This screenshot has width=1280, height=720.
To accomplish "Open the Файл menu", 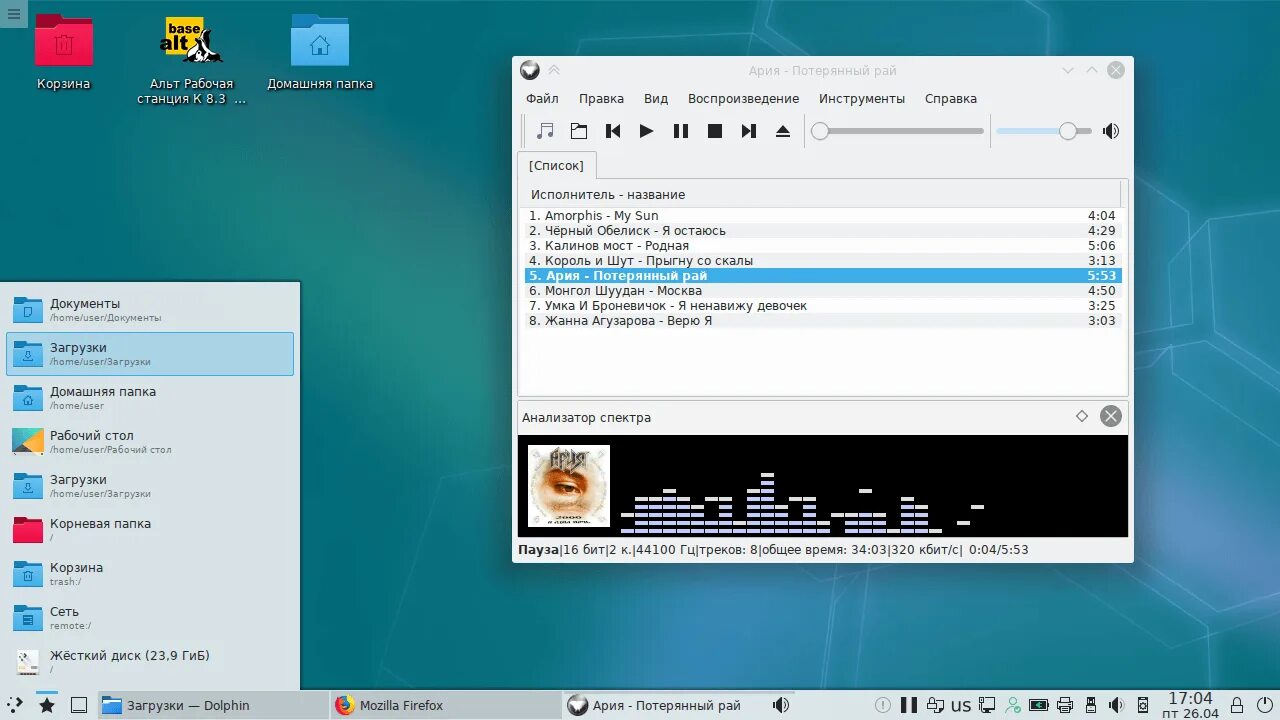I will [x=542, y=99].
